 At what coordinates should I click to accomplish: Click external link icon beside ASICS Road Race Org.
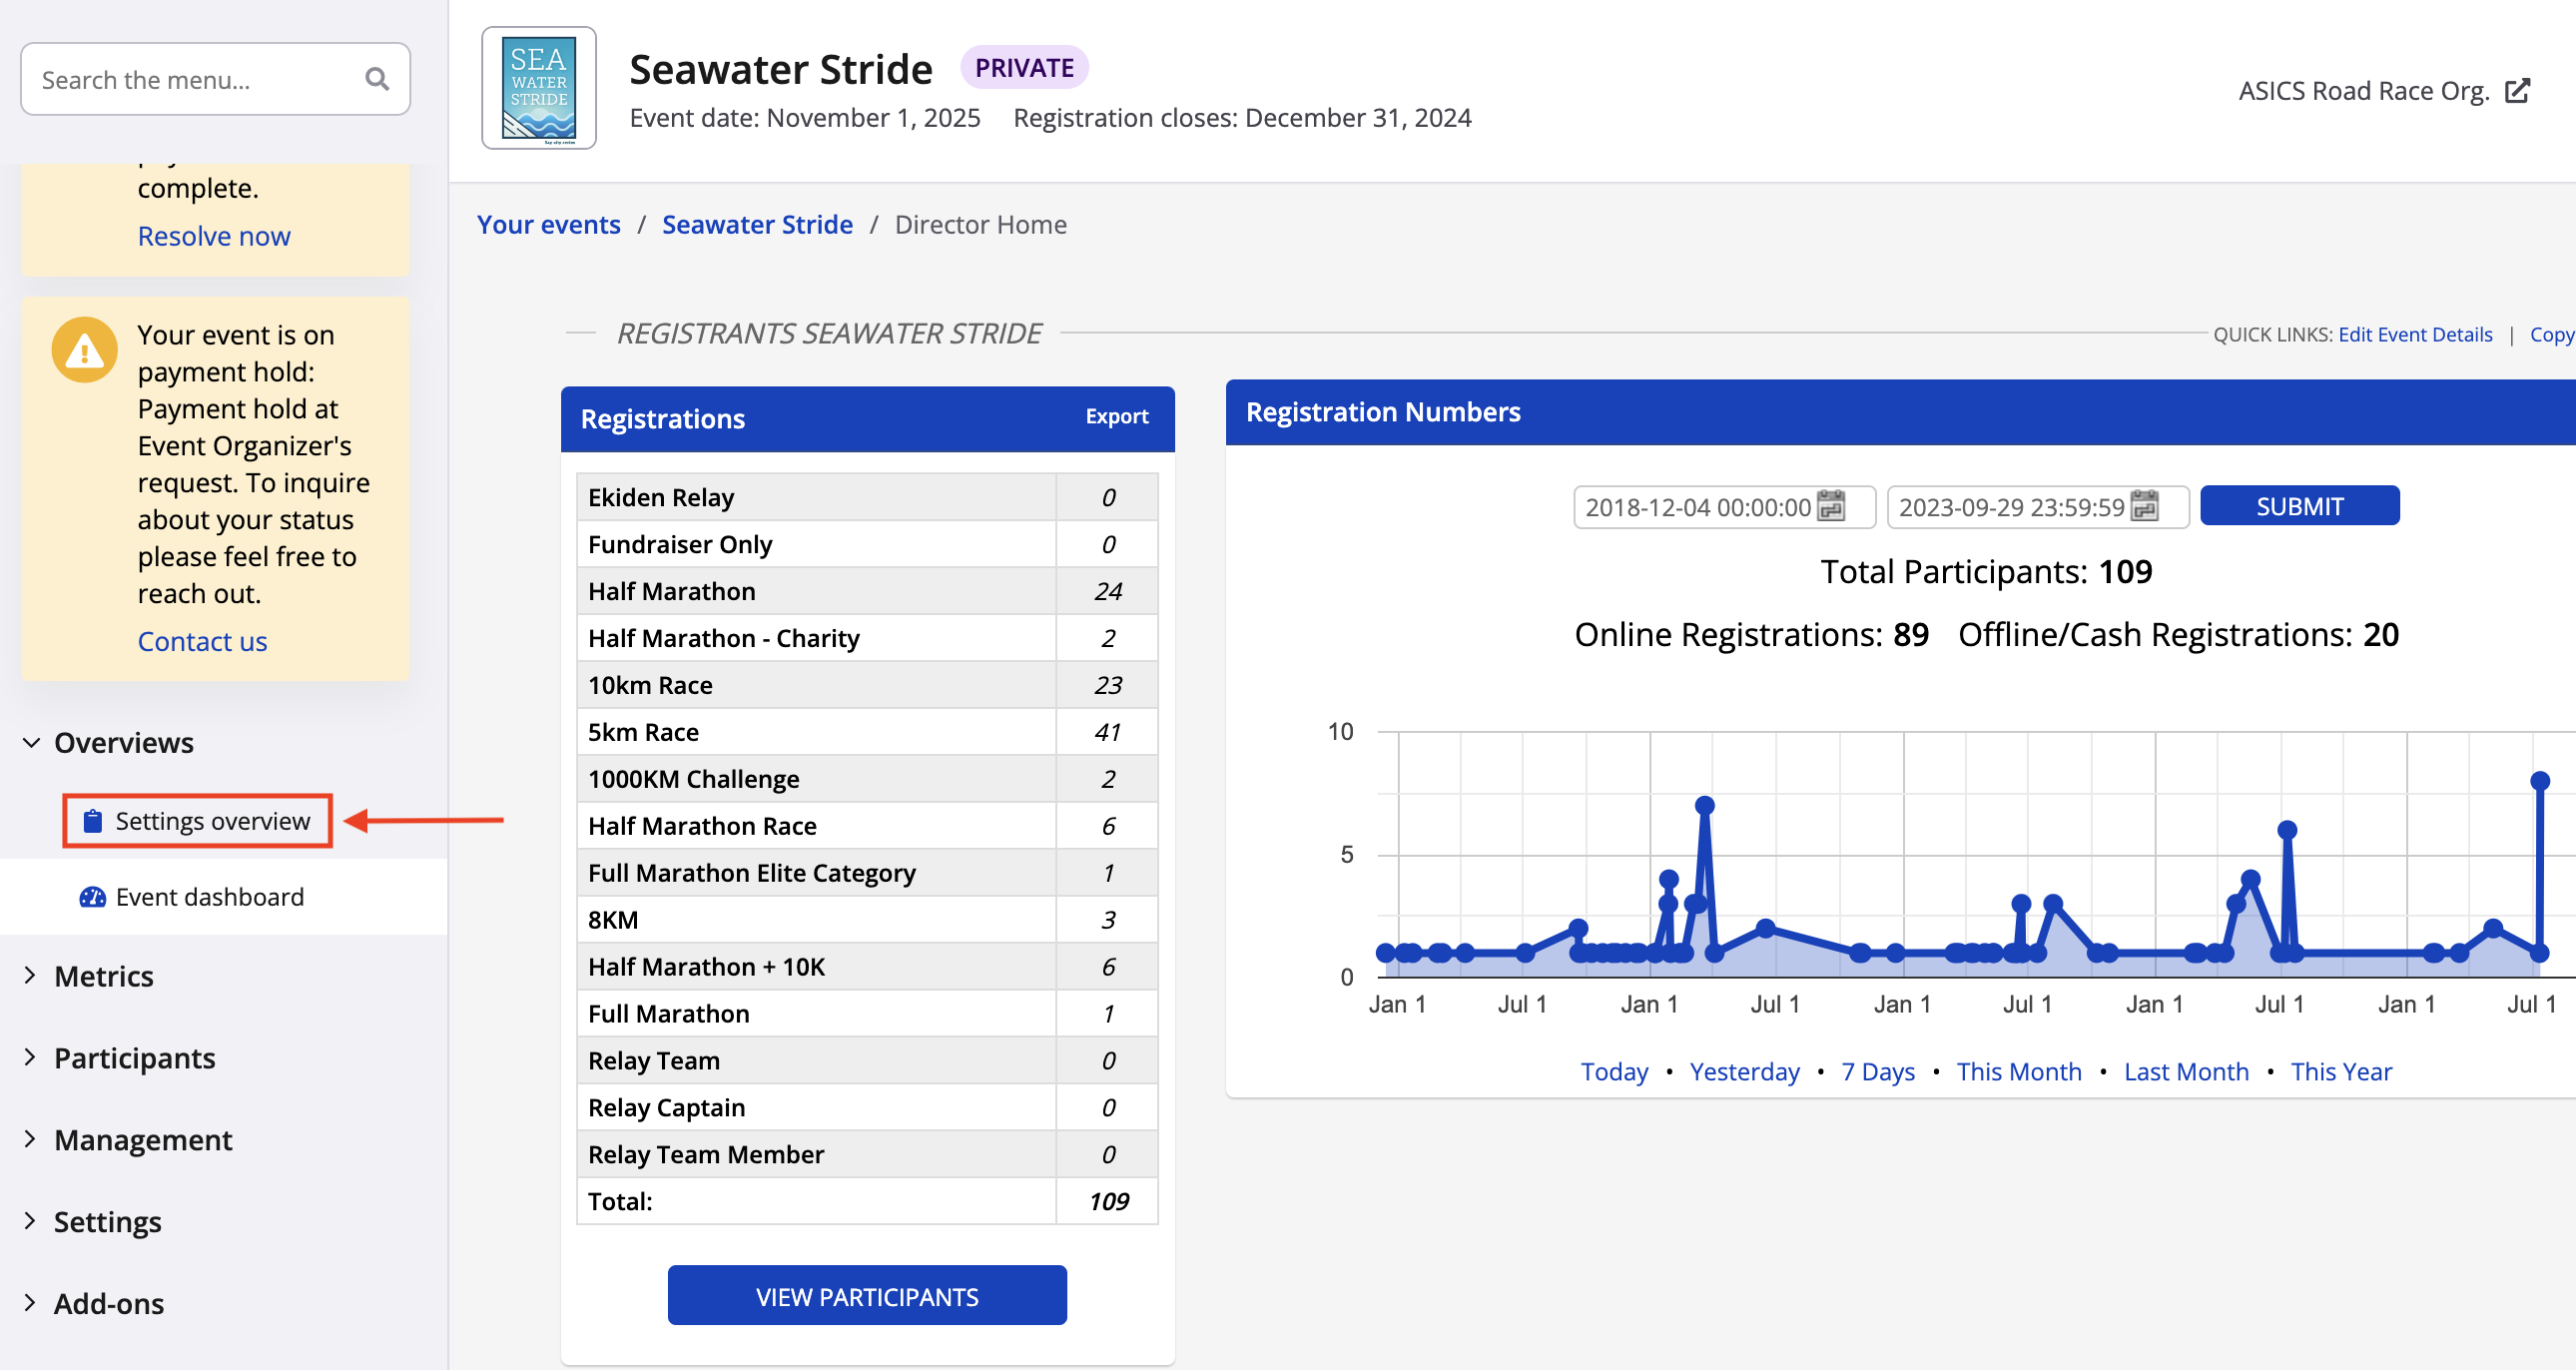click(2517, 91)
